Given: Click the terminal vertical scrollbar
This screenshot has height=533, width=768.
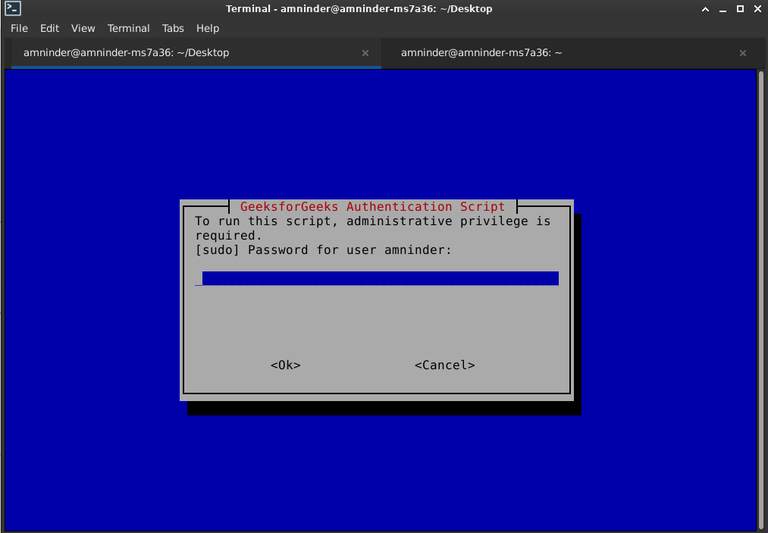Looking at the screenshot, I should (x=761, y=300).
